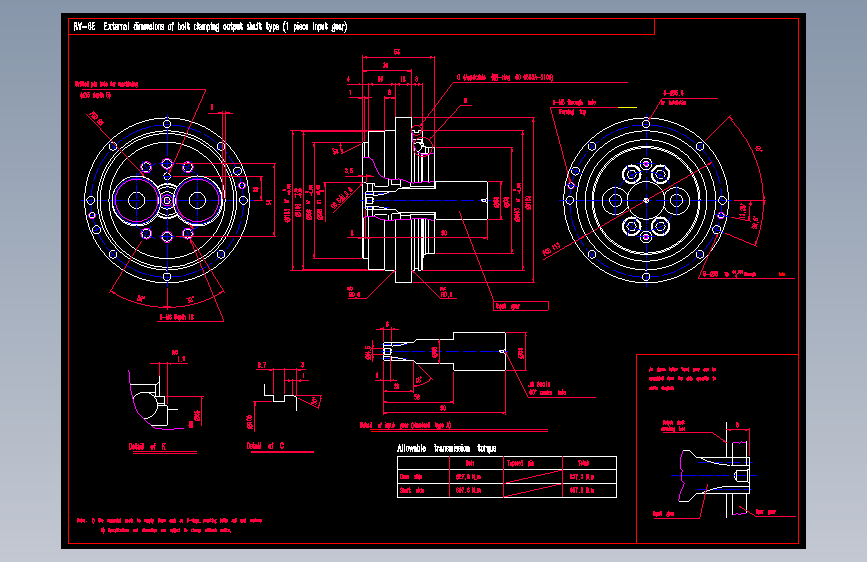The width and height of the screenshot is (867, 562).
Task: Click the 'M6 depth' label under the left view
Action: (x=177, y=318)
